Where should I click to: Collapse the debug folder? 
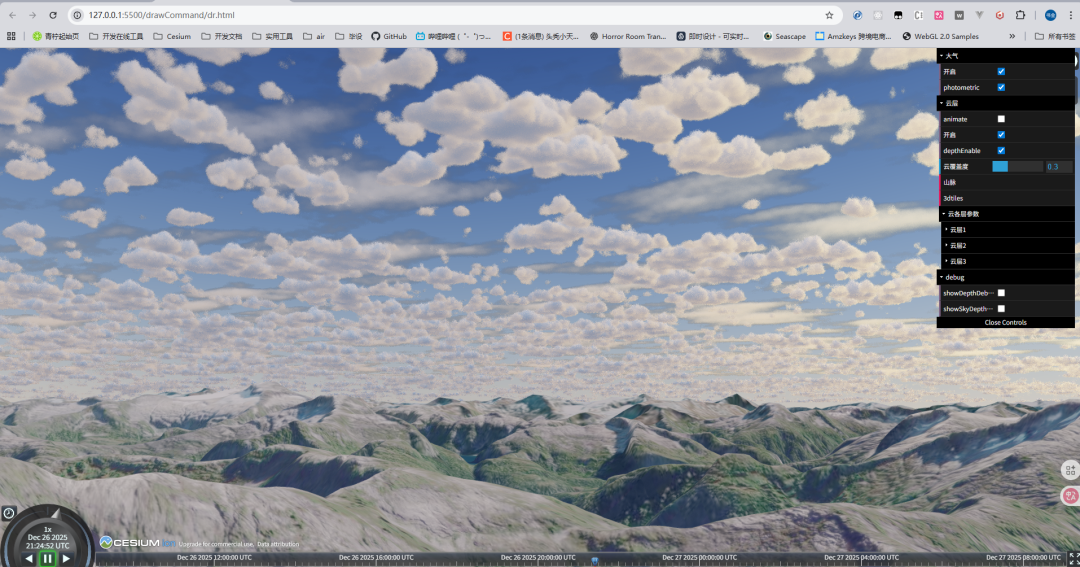click(1006, 277)
